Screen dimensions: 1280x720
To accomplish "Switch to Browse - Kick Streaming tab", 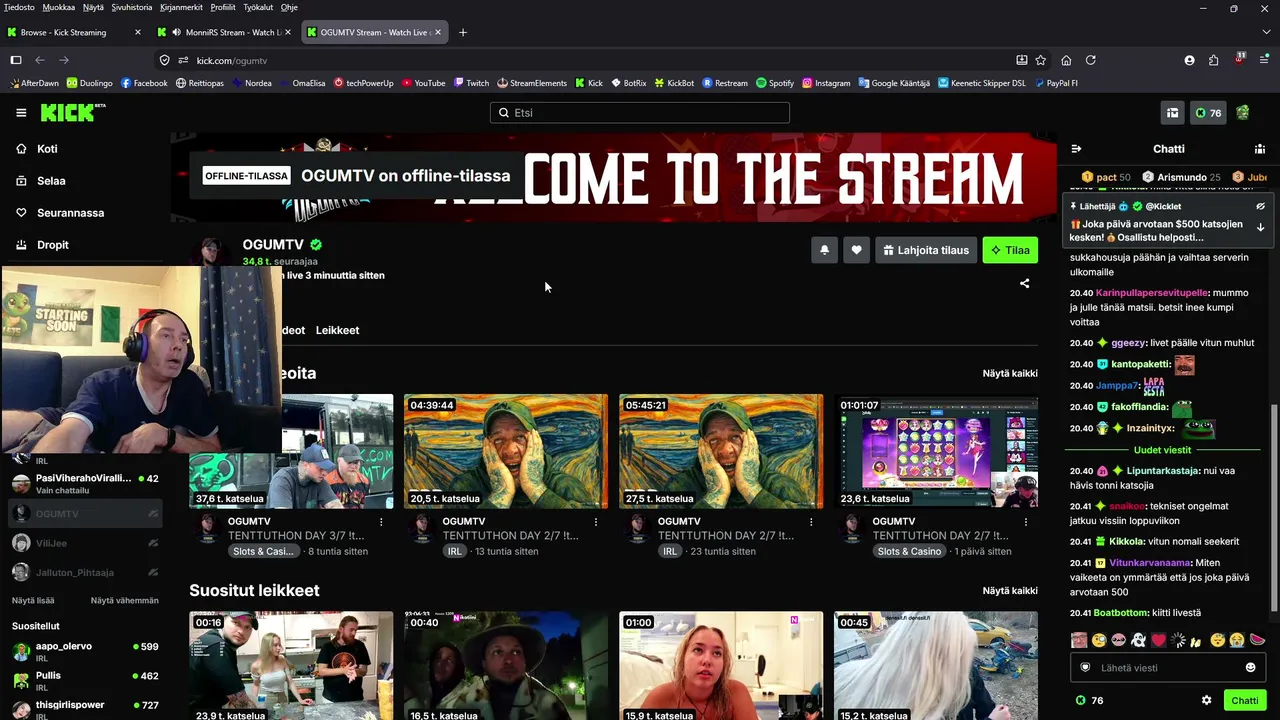I will (x=75, y=32).
